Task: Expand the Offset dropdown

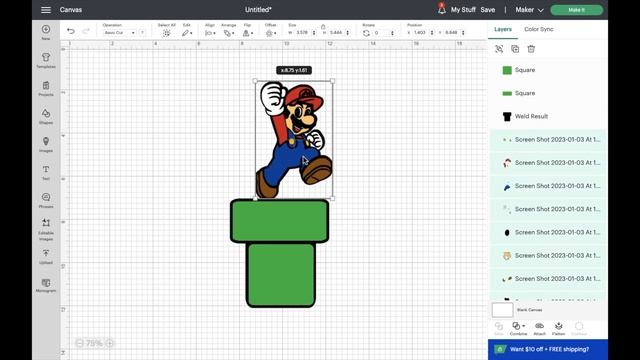Action: click(x=271, y=33)
